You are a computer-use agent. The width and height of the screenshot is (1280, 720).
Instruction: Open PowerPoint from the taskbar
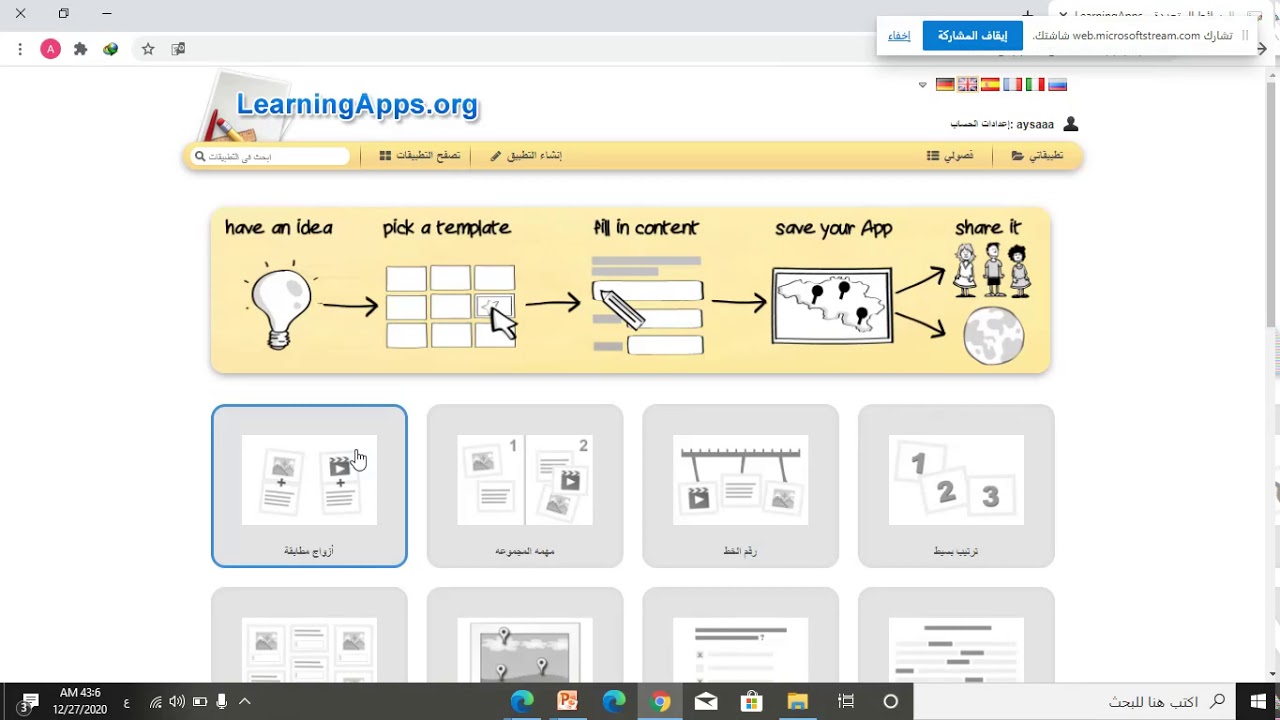point(568,701)
